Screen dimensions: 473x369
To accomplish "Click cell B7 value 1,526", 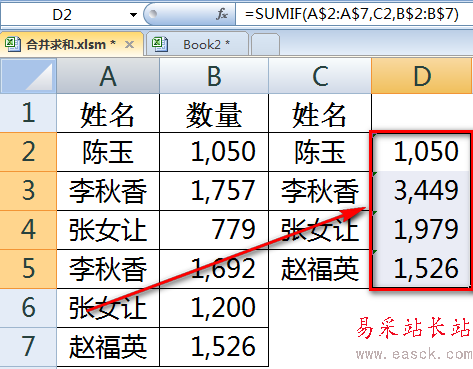I will pos(214,347).
